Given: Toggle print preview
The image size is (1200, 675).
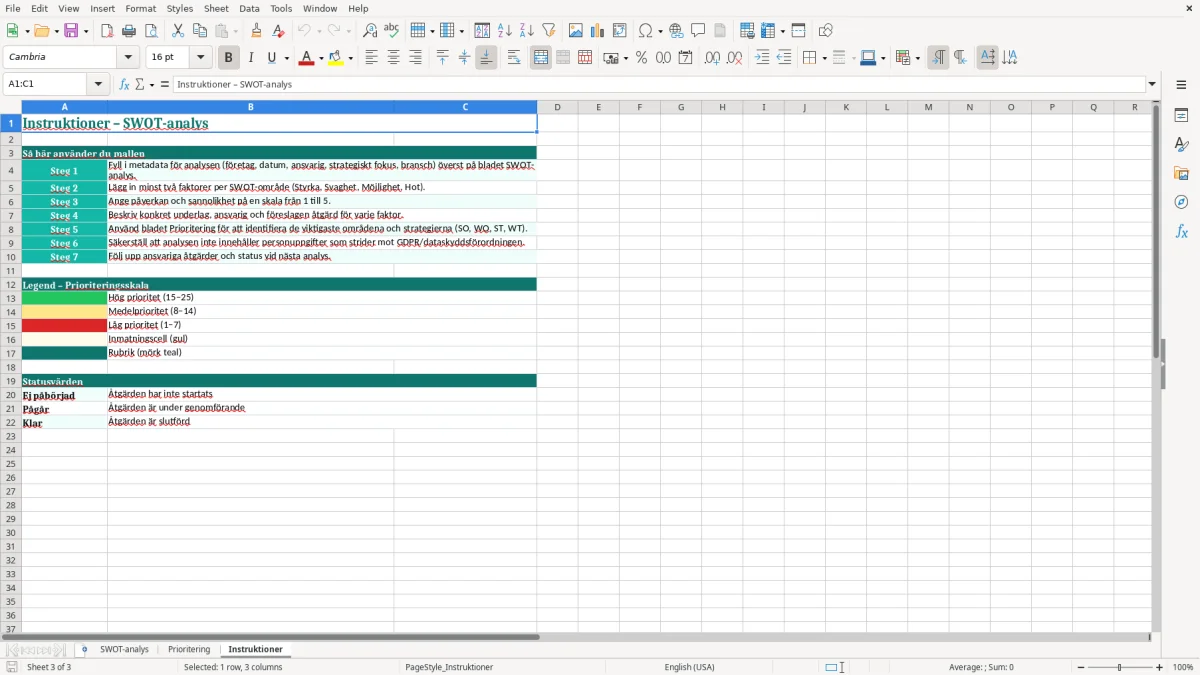Looking at the screenshot, I should 150,31.
